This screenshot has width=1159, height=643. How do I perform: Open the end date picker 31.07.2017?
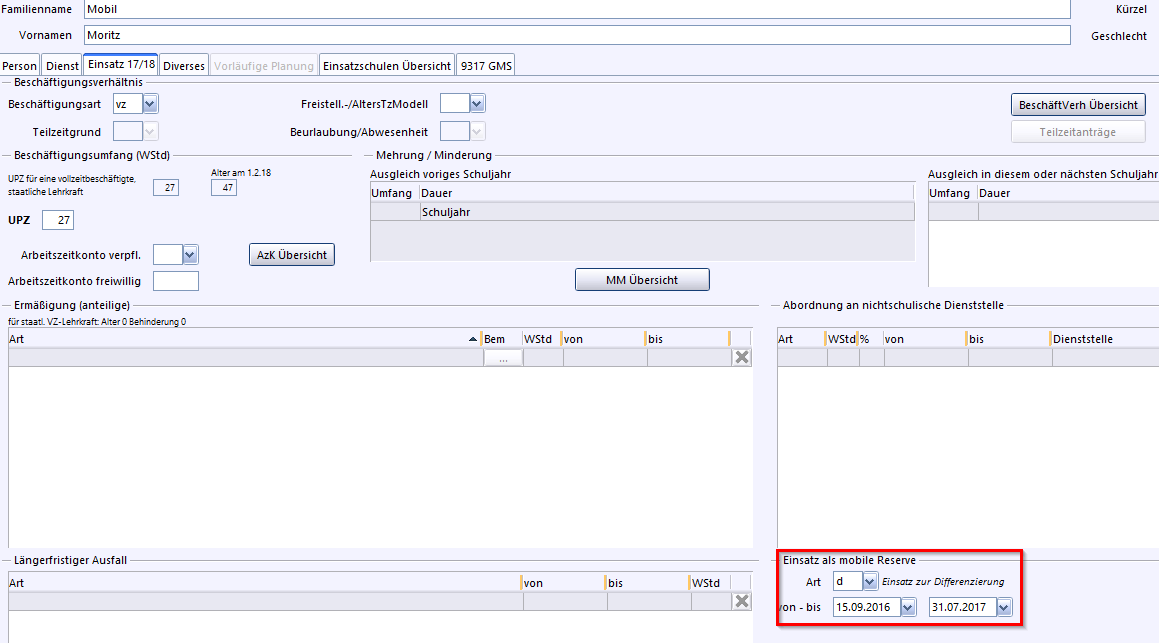coord(1003,608)
